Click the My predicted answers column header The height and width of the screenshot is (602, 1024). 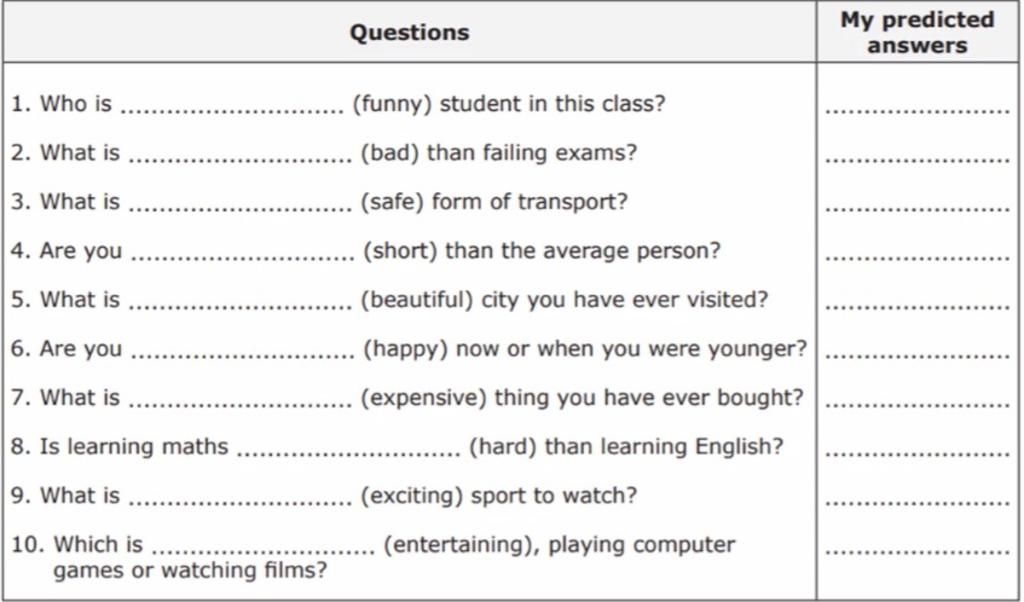917,32
